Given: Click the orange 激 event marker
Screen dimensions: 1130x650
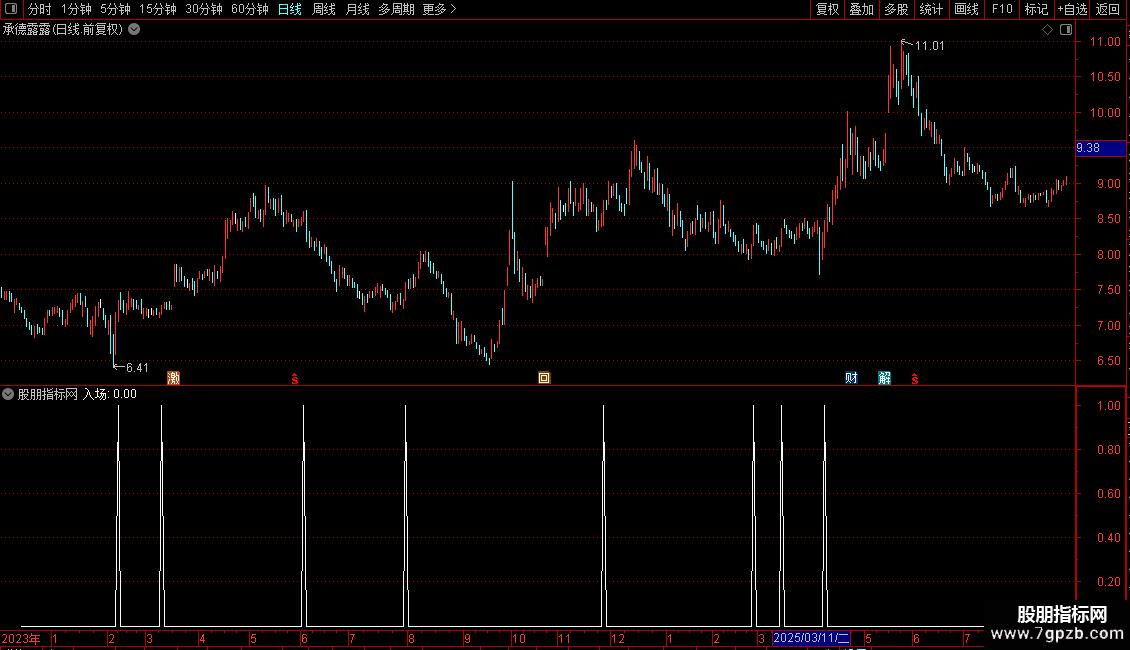Looking at the screenshot, I should click(174, 378).
